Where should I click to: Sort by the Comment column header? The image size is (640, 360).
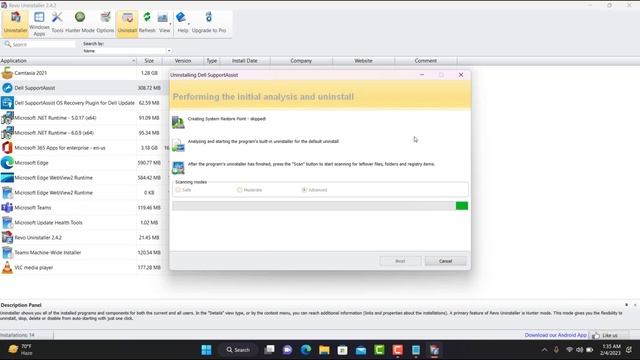pyautogui.click(x=426, y=60)
